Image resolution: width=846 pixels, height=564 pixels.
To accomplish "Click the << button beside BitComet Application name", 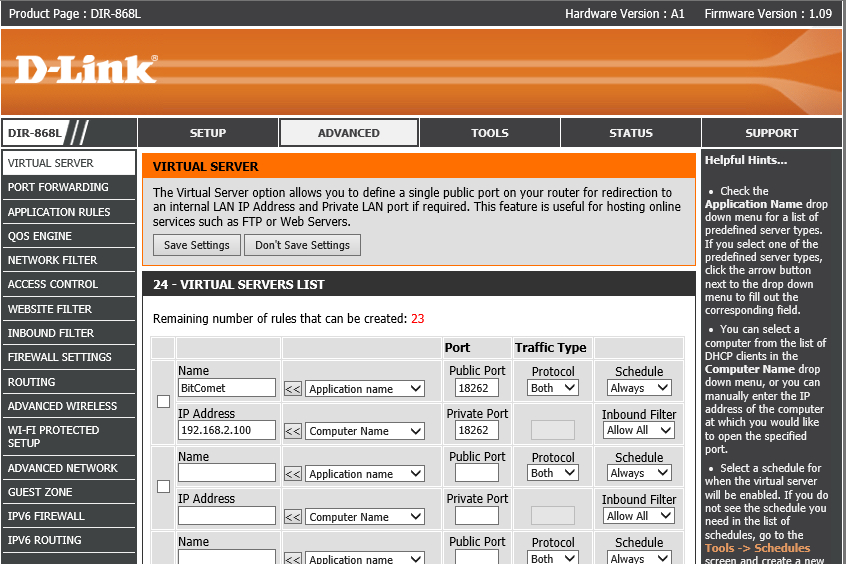I will pyautogui.click(x=292, y=389).
